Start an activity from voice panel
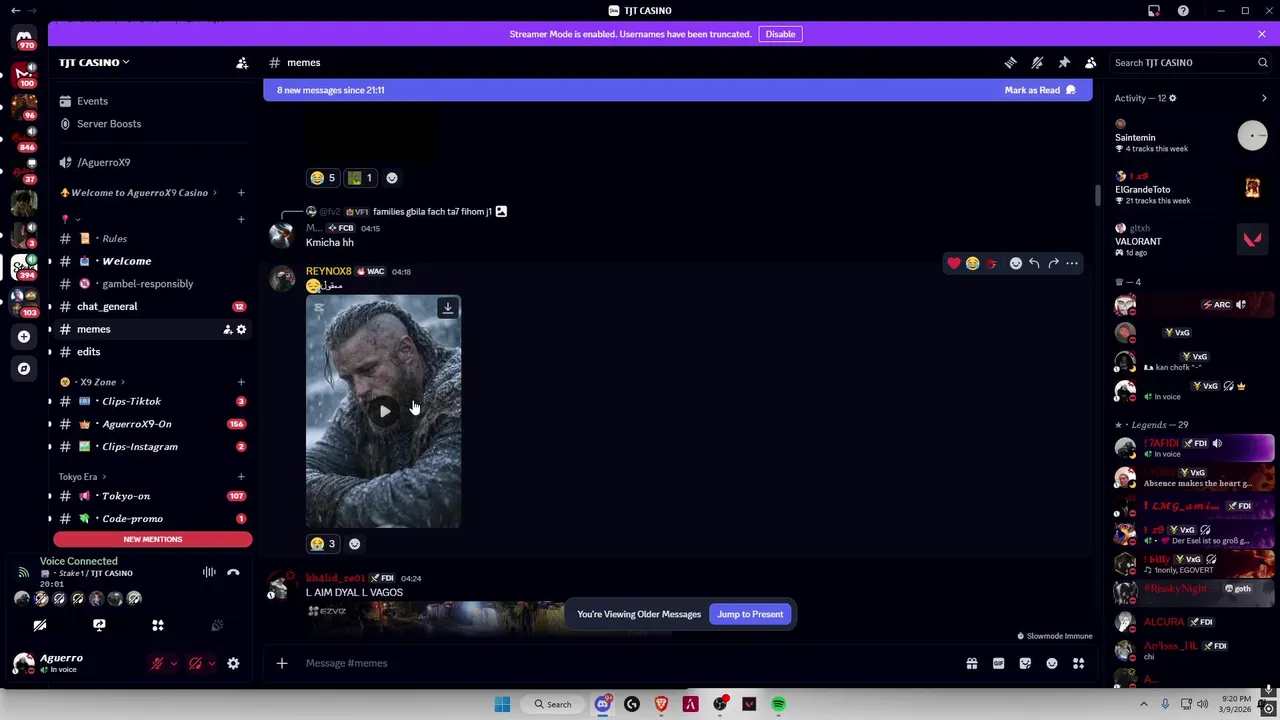This screenshot has width=1280, height=720. (158, 625)
